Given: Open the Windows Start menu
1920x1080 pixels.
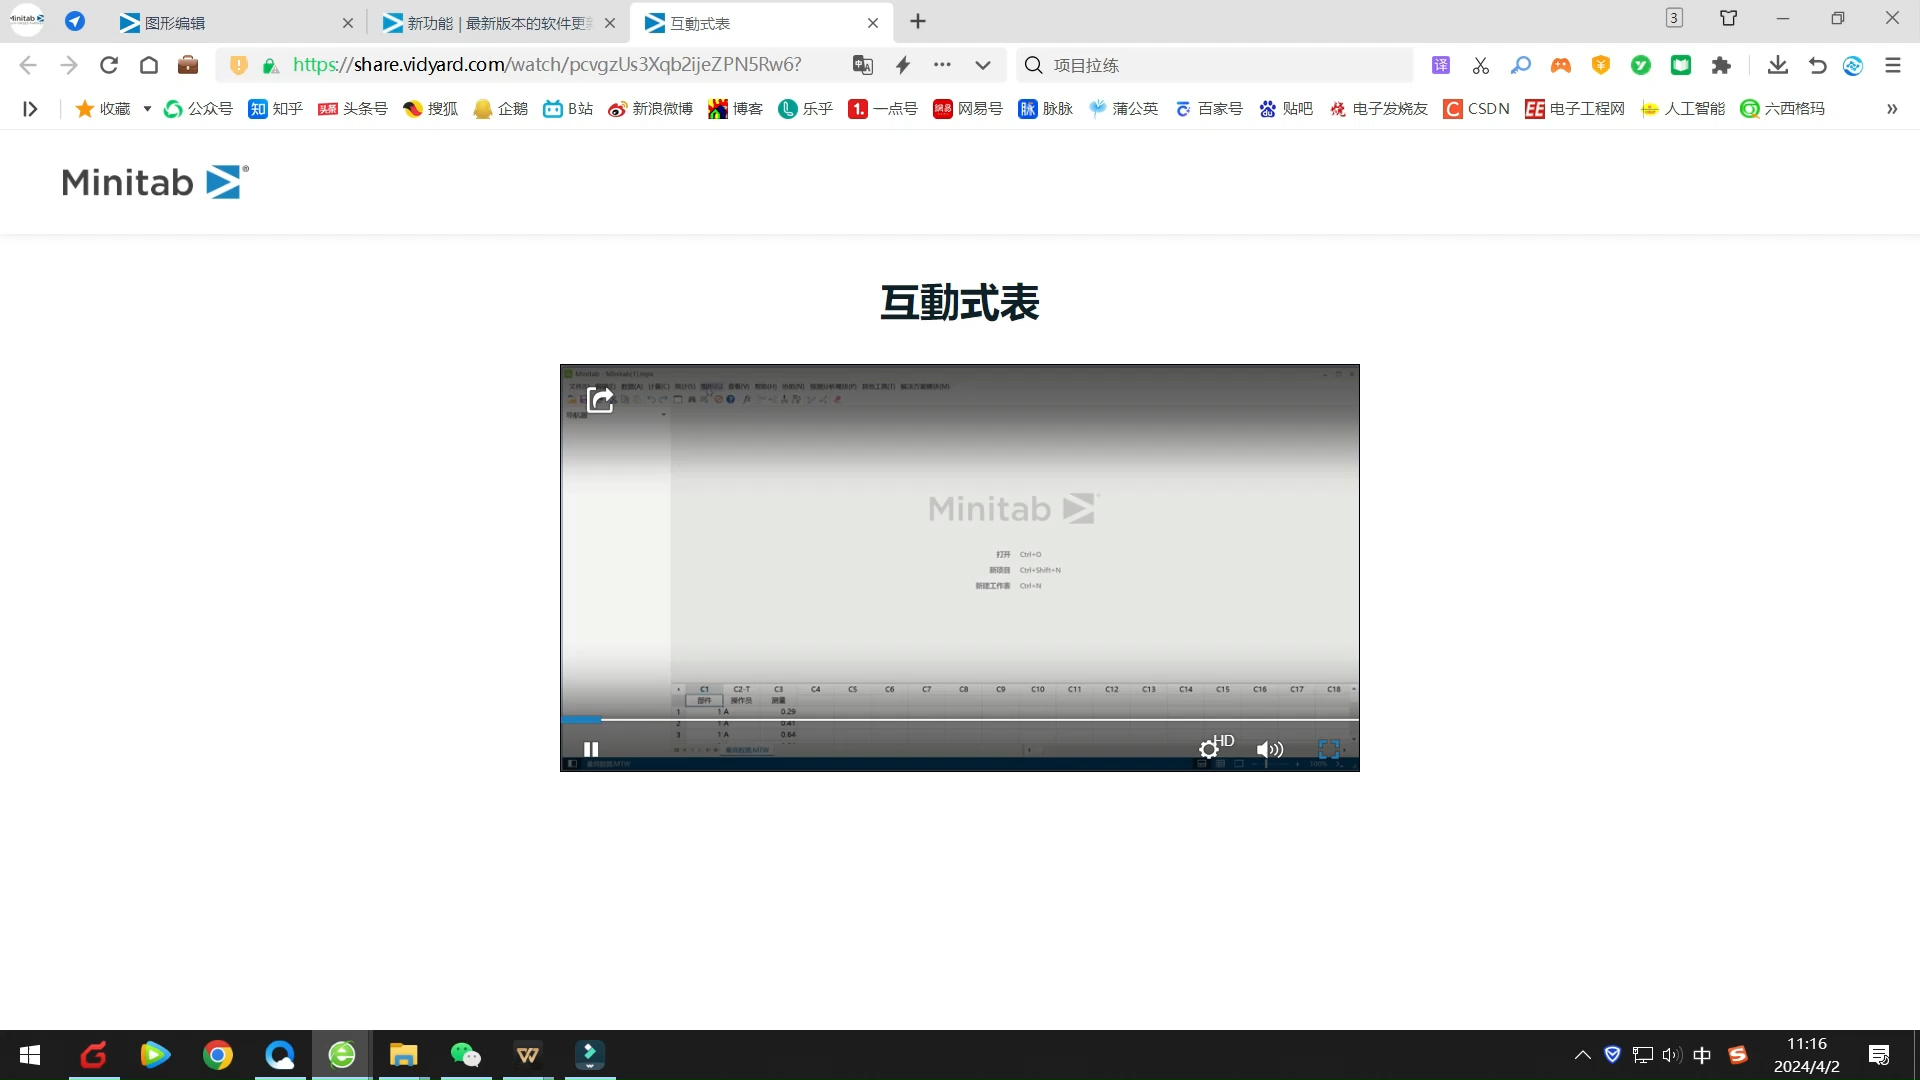Looking at the screenshot, I should 30,1055.
